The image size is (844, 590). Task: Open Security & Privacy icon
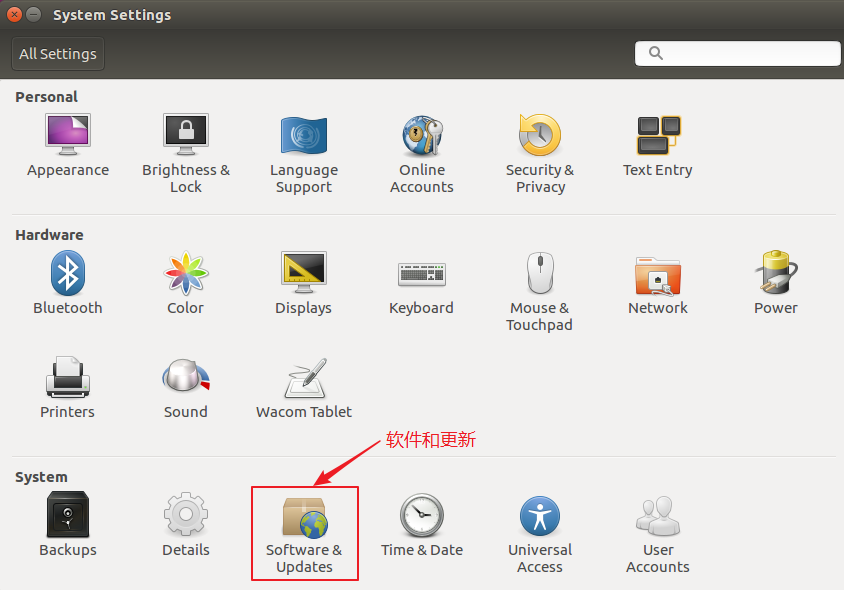click(x=539, y=135)
